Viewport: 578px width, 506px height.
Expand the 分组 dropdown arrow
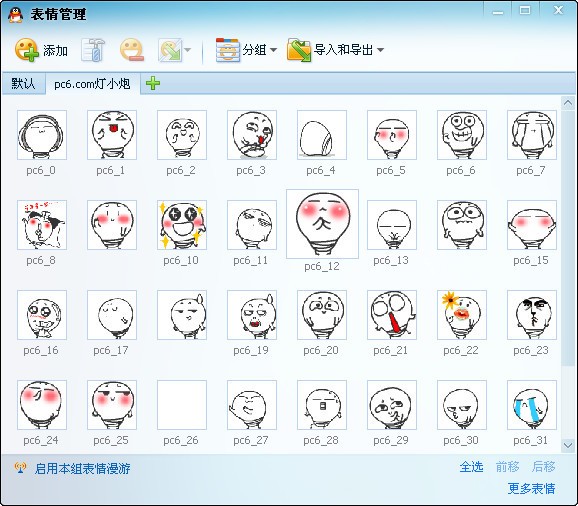[x=273, y=50]
